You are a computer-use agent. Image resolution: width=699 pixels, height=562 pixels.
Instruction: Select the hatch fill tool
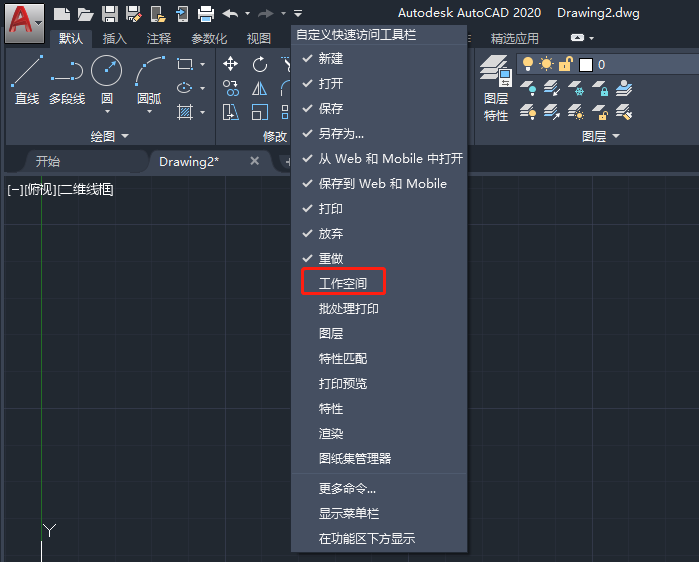click(185, 112)
